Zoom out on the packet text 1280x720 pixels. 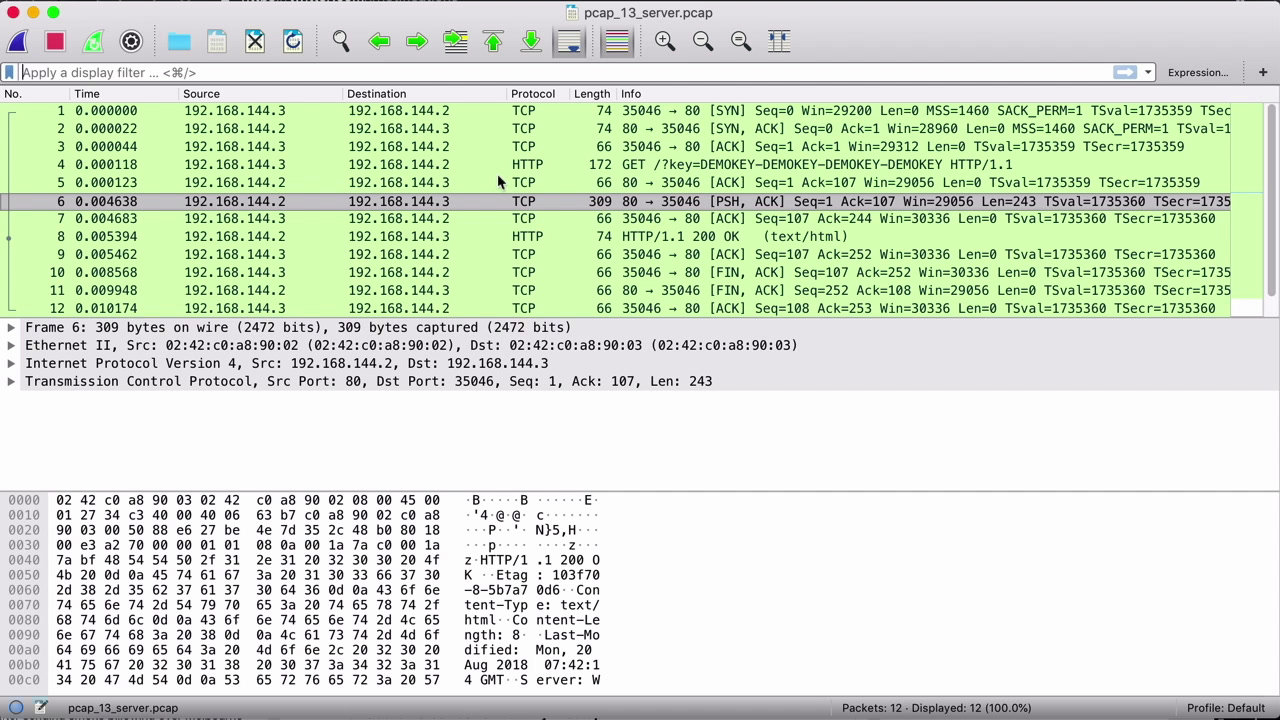(703, 41)
